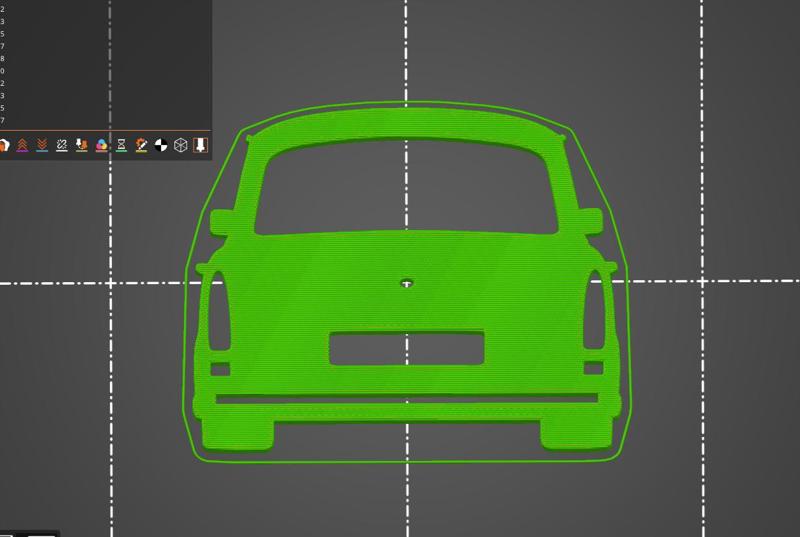Click the highlighted white down-arrow icon
This screenshot has height=537, width=800.
tap(201, 145)
